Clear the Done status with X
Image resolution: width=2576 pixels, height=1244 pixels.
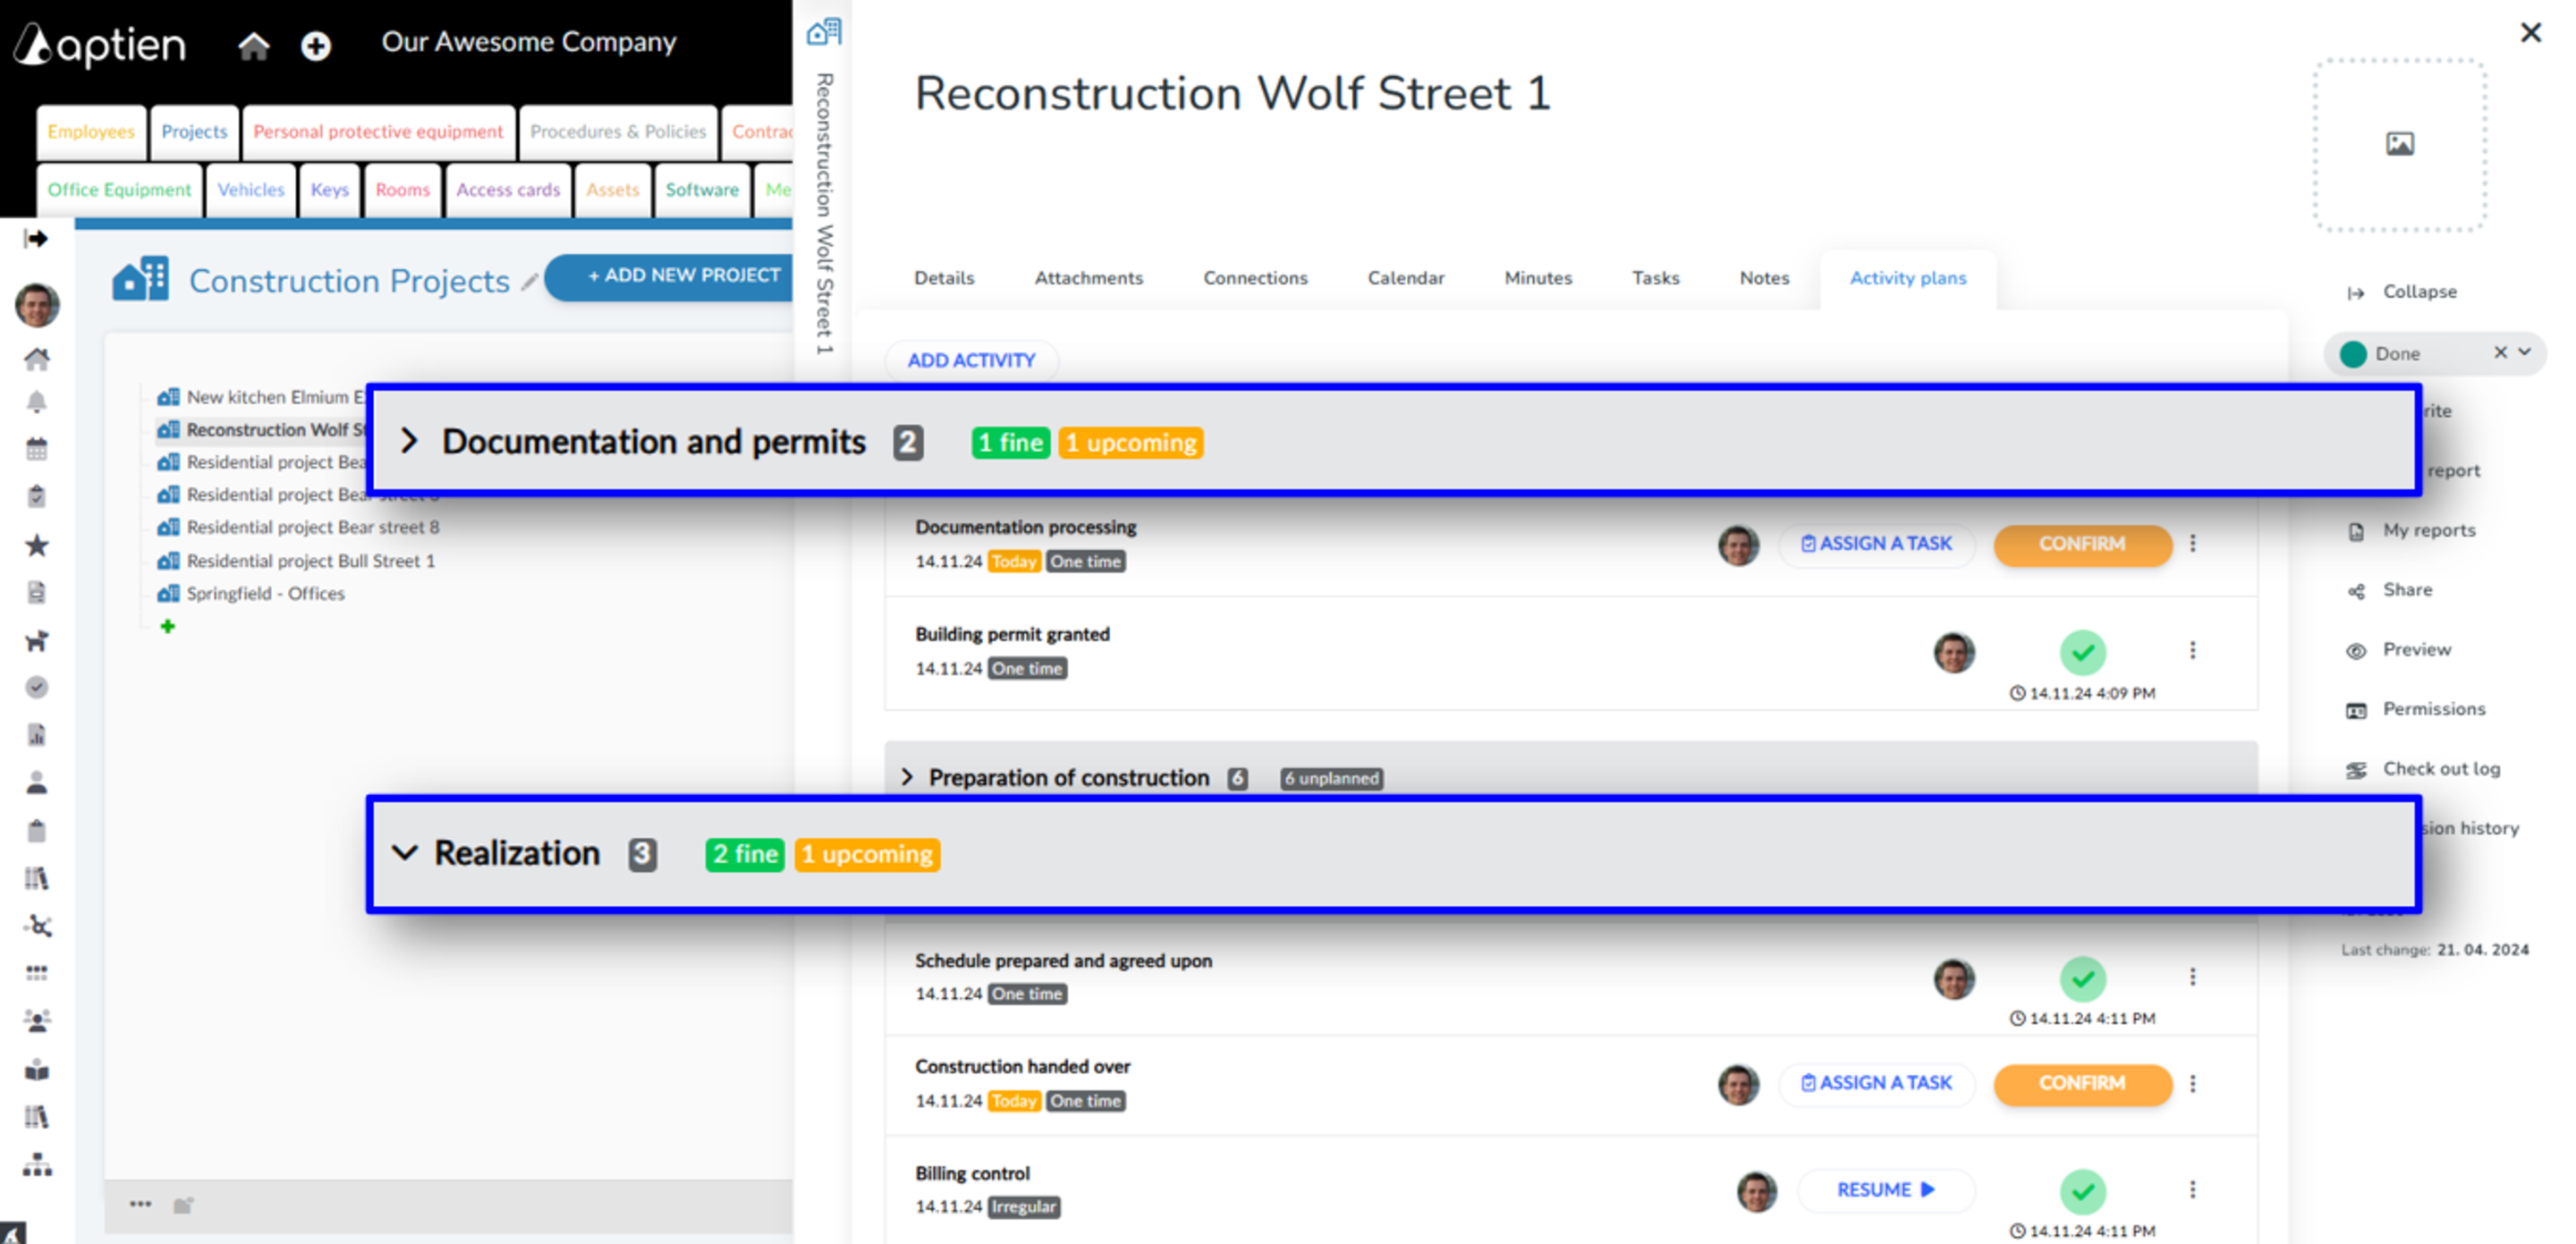(2499, 352)
